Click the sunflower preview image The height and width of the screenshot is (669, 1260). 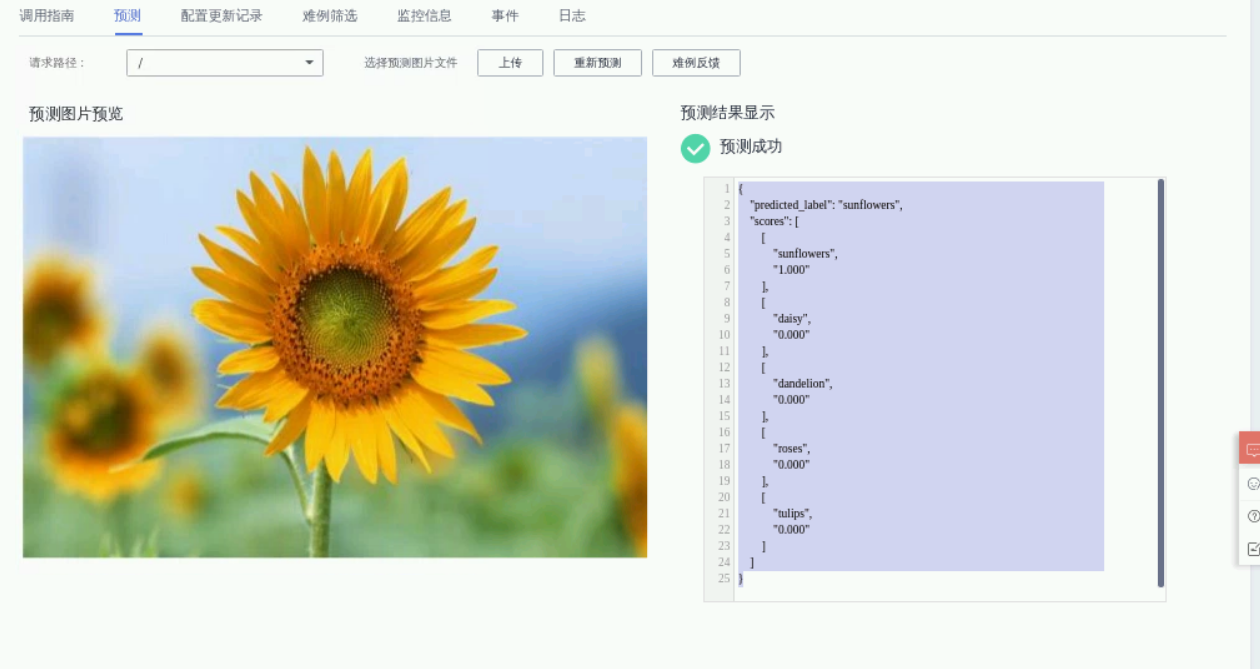click(335, 347)
